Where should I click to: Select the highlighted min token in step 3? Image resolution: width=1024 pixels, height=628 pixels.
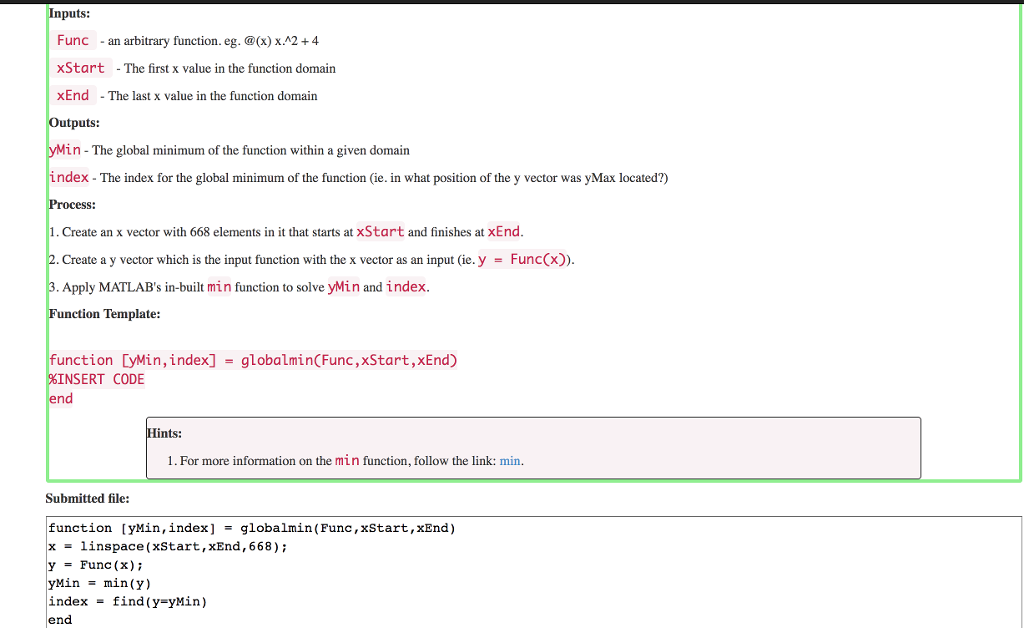click(220, 286)
